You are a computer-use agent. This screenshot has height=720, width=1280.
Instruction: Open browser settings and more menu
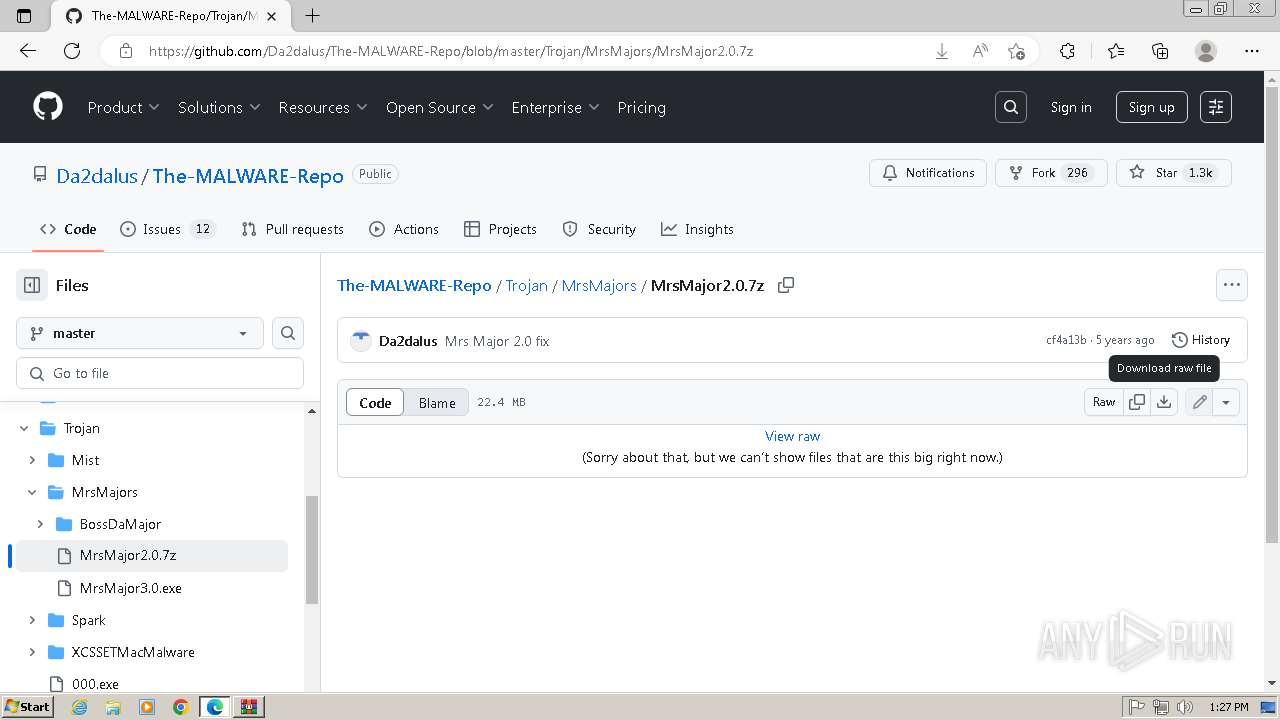[x=1252, y=51]
